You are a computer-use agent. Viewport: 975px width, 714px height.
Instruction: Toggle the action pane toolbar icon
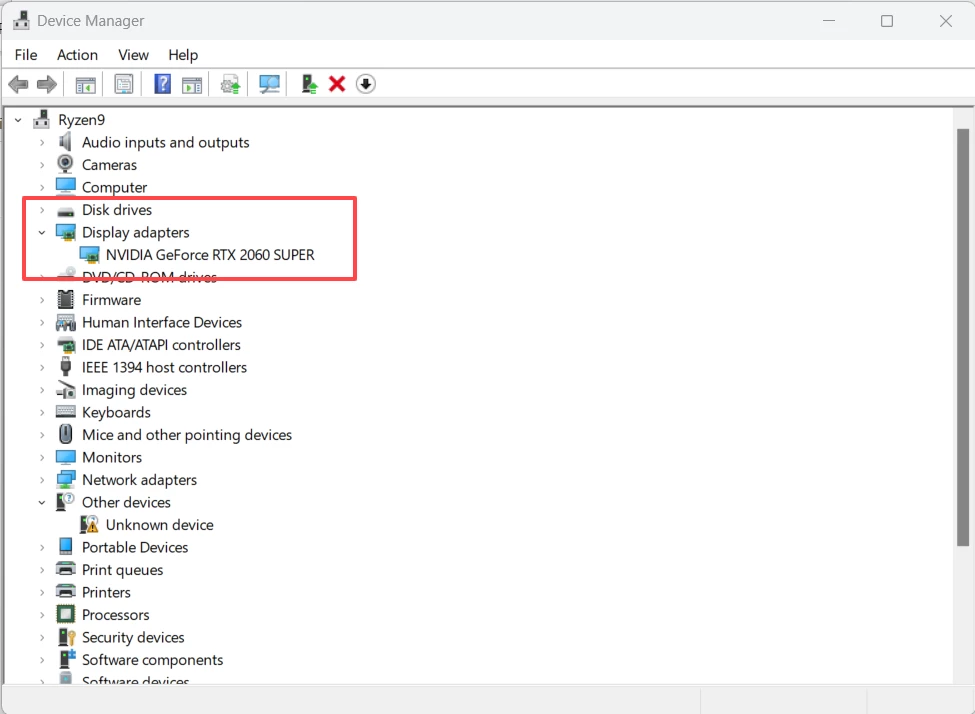coord(192,85)
